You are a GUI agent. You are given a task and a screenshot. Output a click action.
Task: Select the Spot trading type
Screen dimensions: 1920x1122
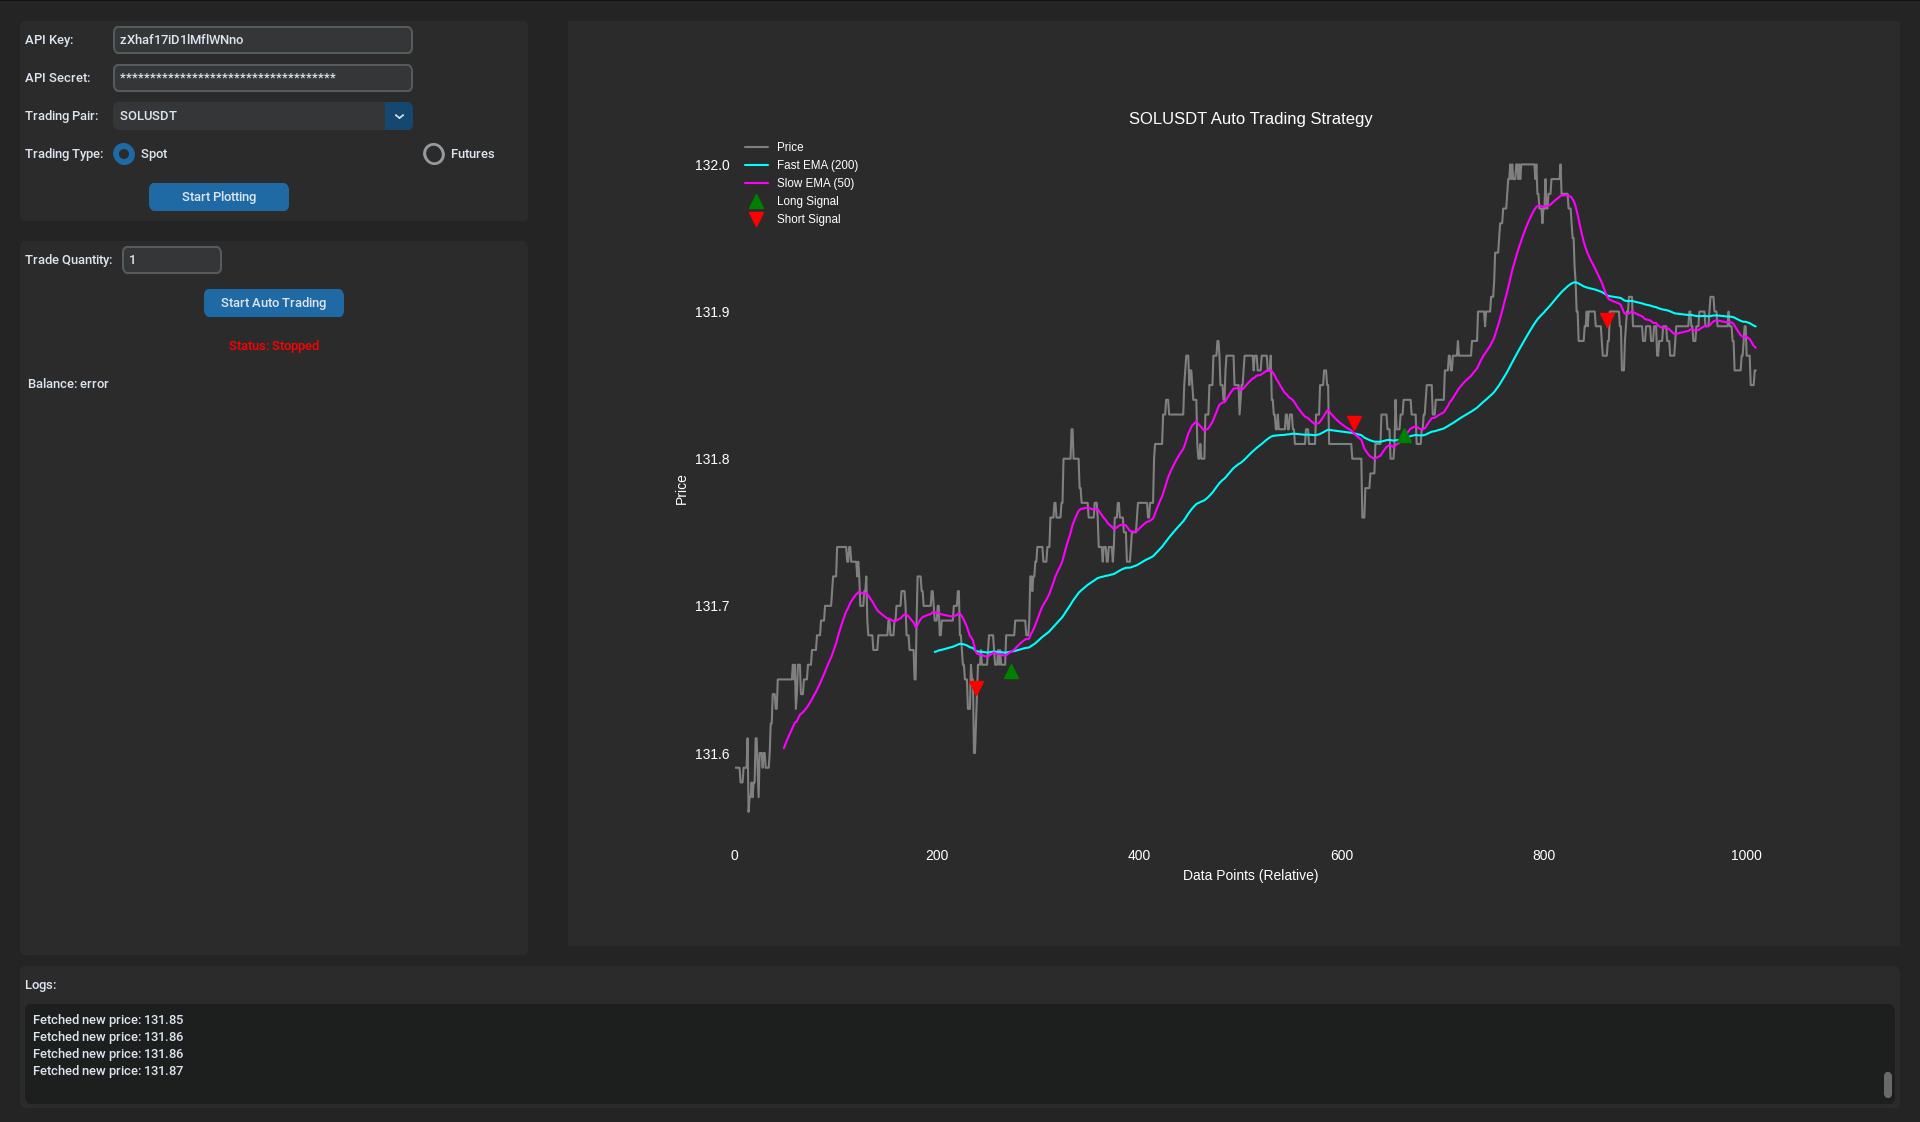[124, 154]
